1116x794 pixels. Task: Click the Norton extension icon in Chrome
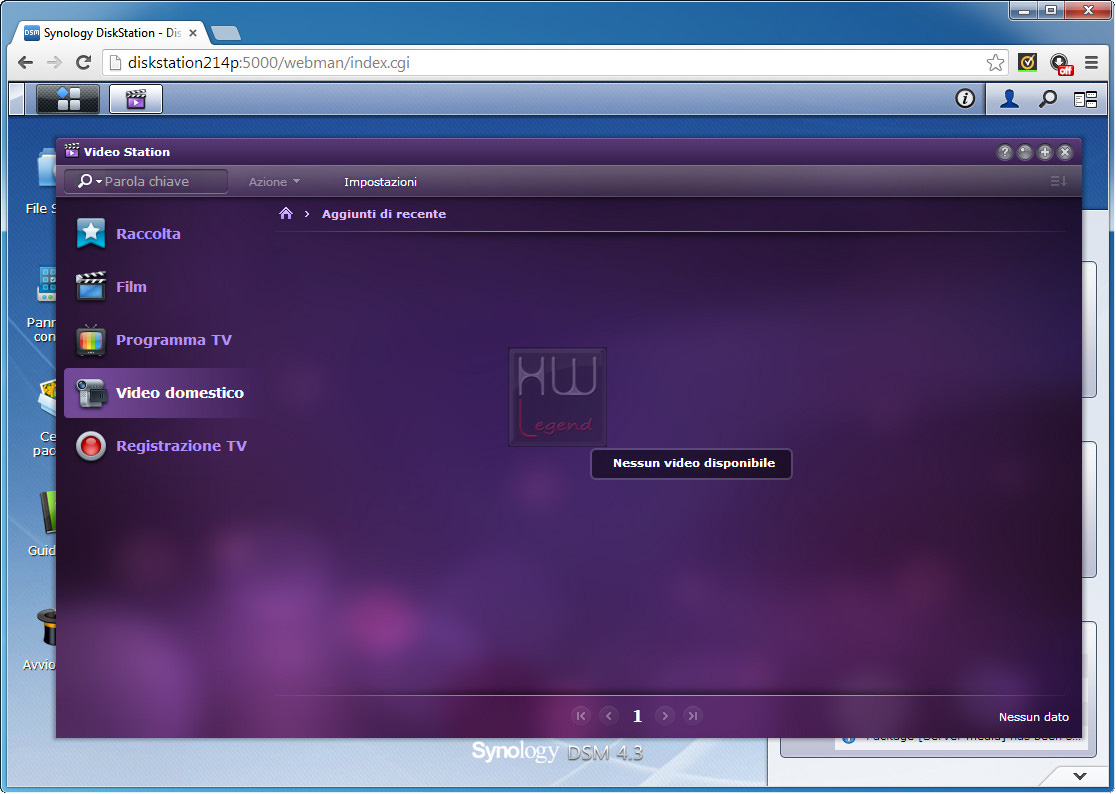1027,63
